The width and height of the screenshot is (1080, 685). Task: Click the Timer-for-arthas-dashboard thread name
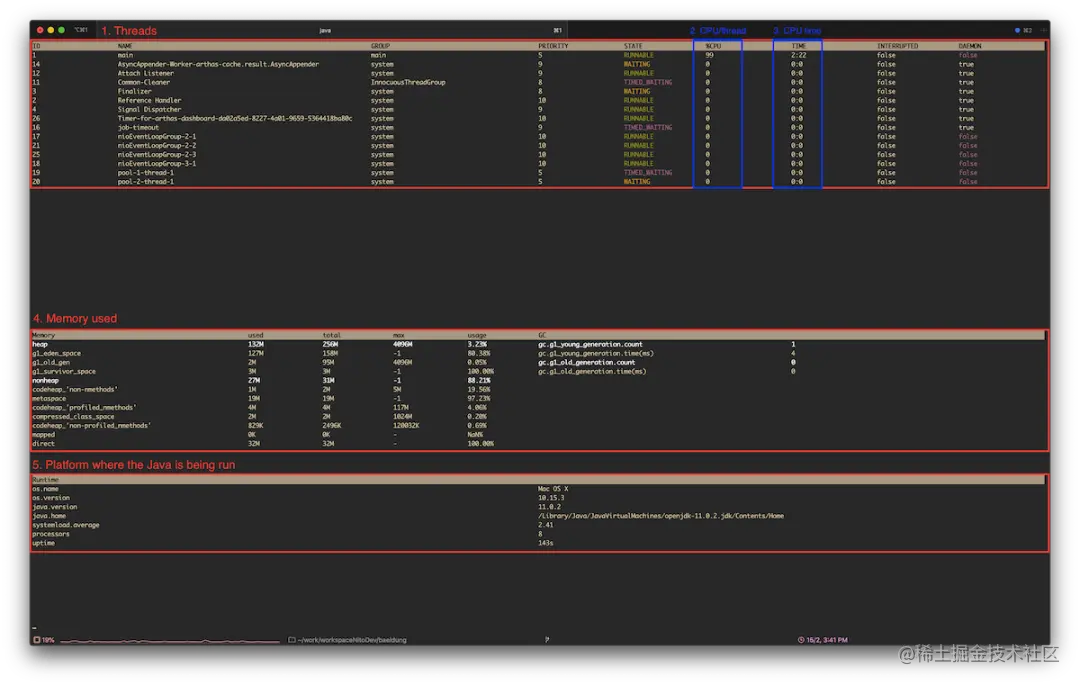pyautogui.click(x=234, y=118)
